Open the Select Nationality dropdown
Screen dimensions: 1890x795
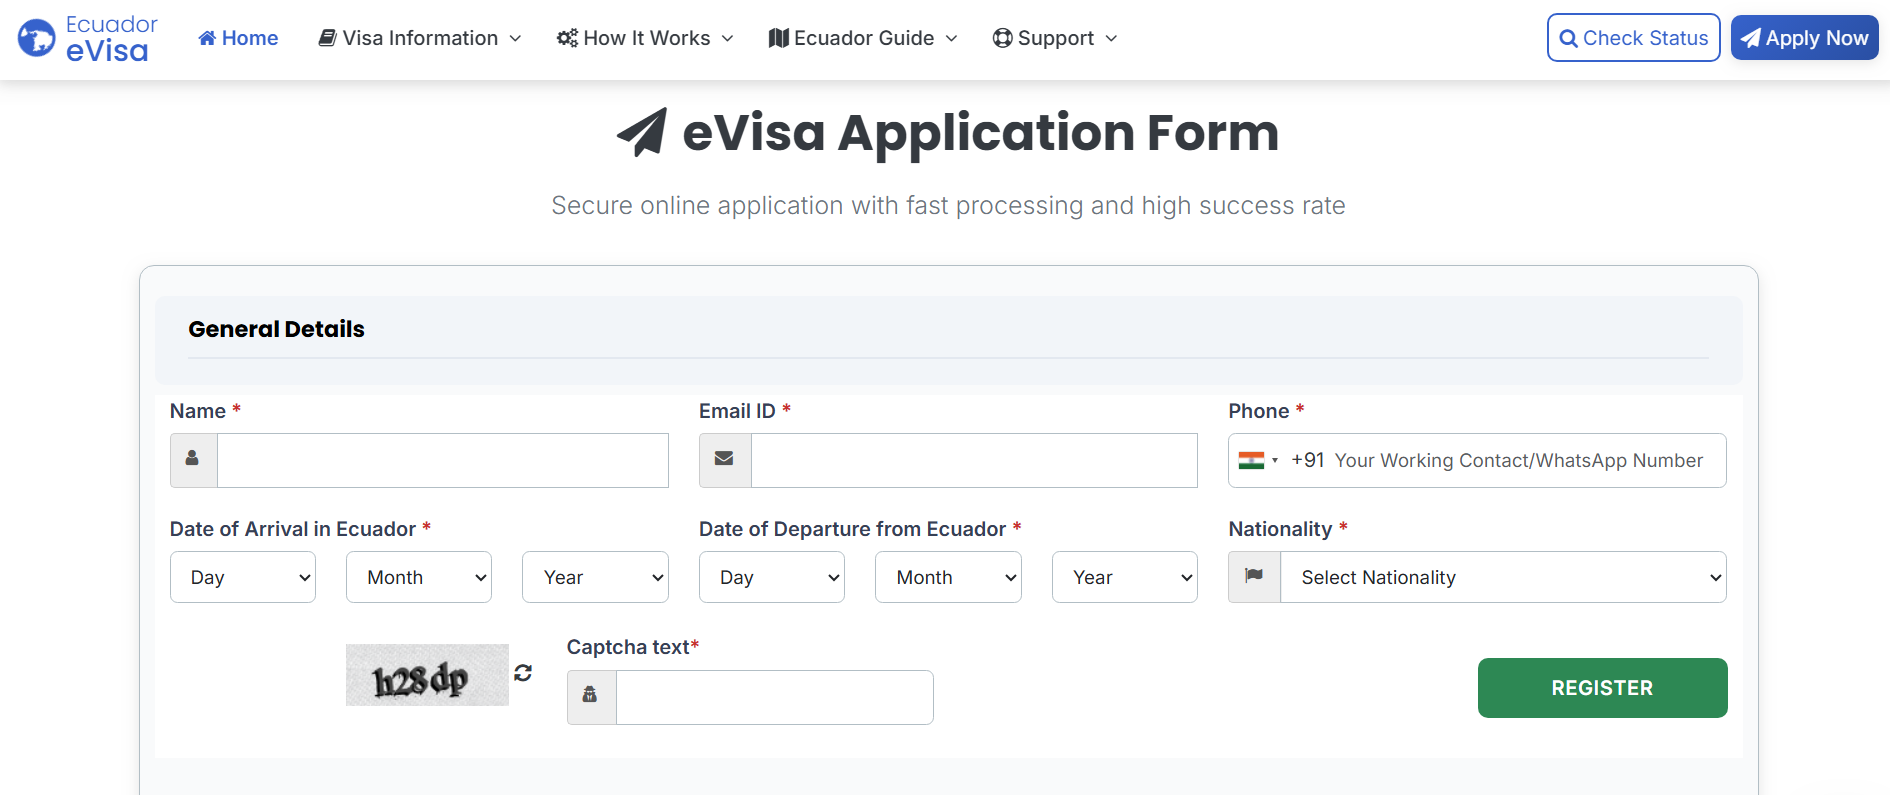(x=1502, y=577)
